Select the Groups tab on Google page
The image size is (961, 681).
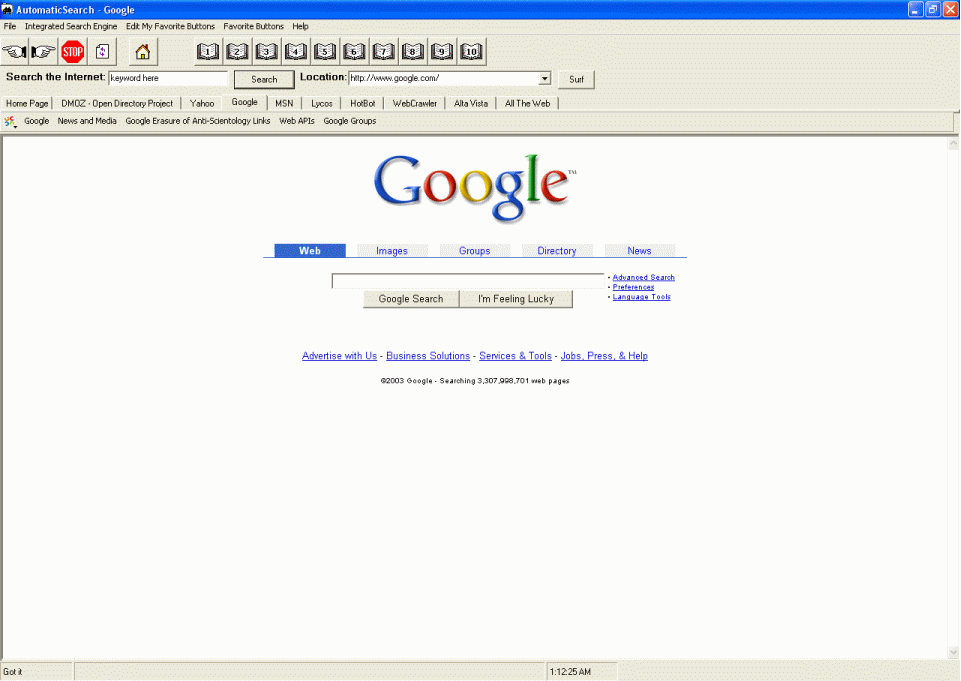pos(474,251)
